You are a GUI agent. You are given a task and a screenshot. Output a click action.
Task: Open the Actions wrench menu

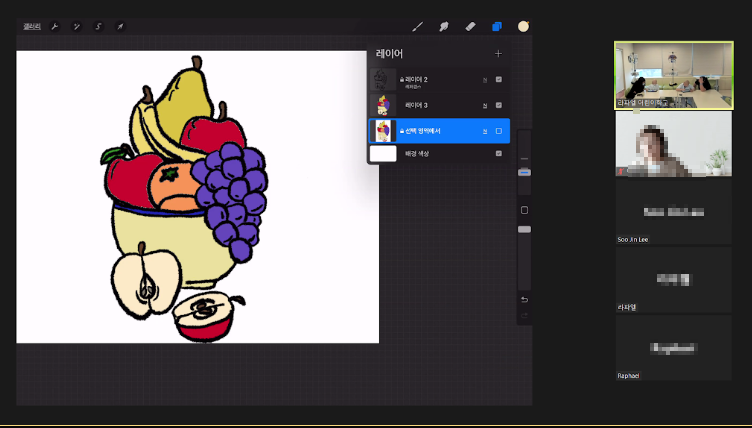tap(55, 26)
